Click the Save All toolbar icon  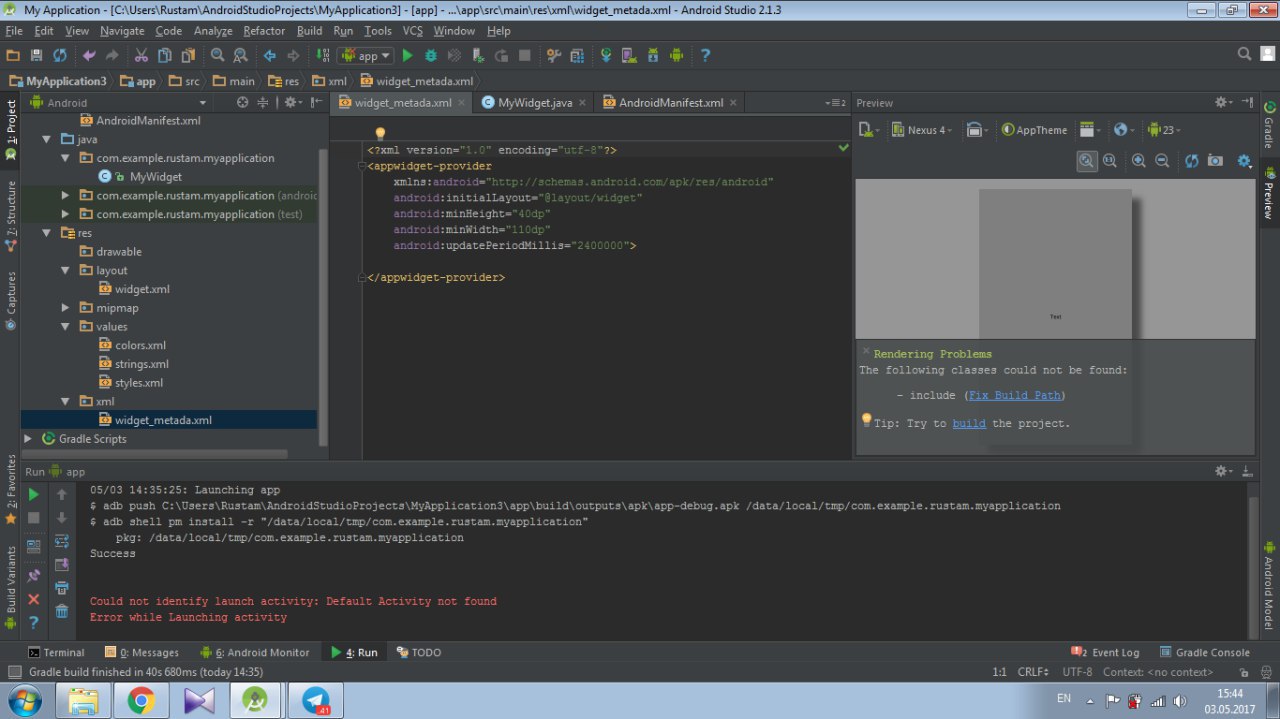(36, 56)
